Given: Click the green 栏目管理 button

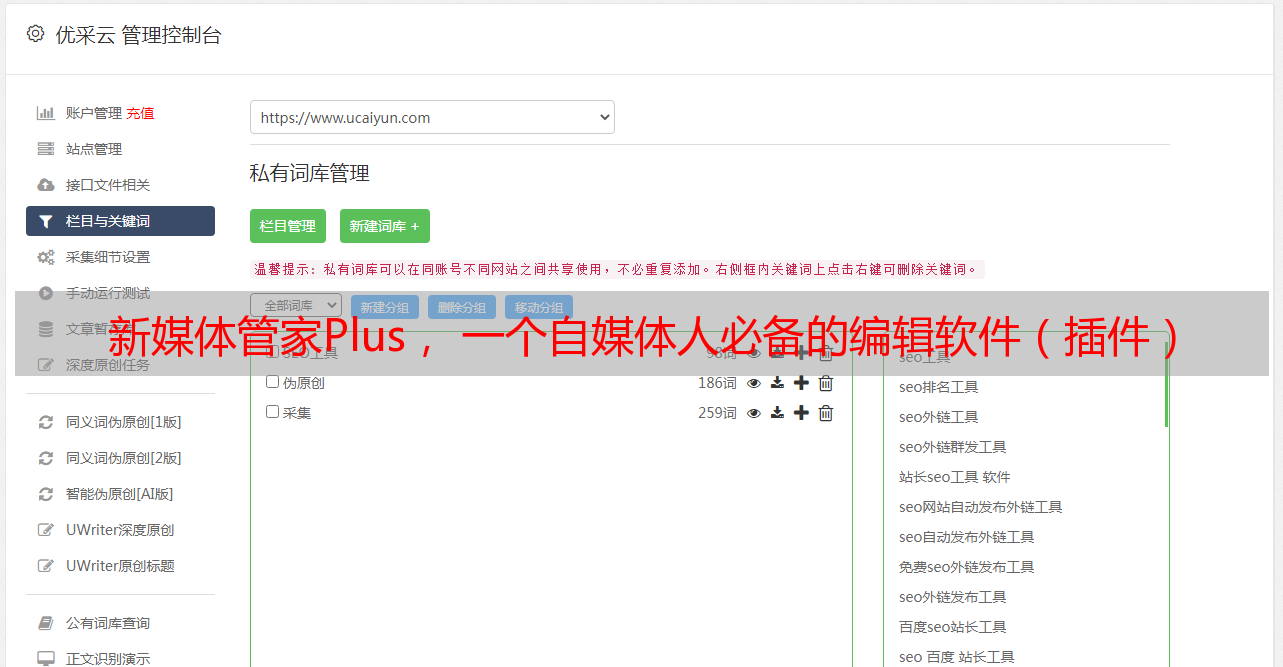Looking at the screenshot, I should pyautogui.click(x=288, y=226).
